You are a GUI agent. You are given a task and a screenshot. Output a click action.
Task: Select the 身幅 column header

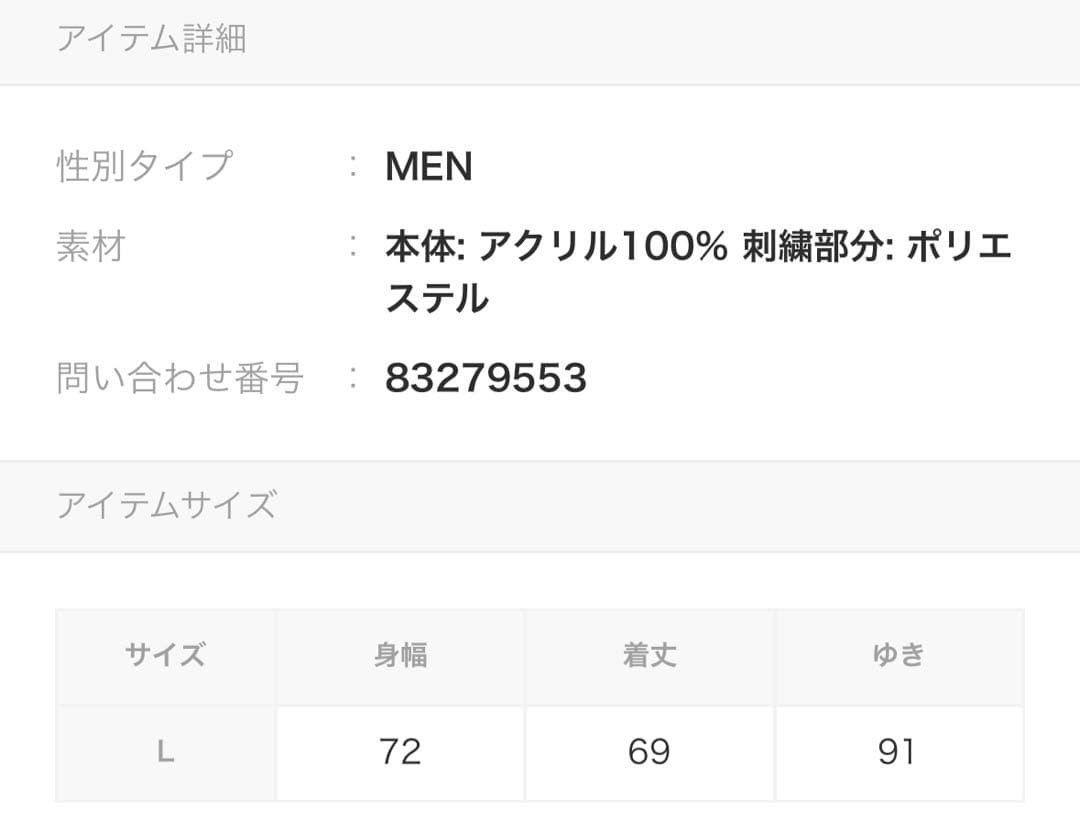coord(400,656)
